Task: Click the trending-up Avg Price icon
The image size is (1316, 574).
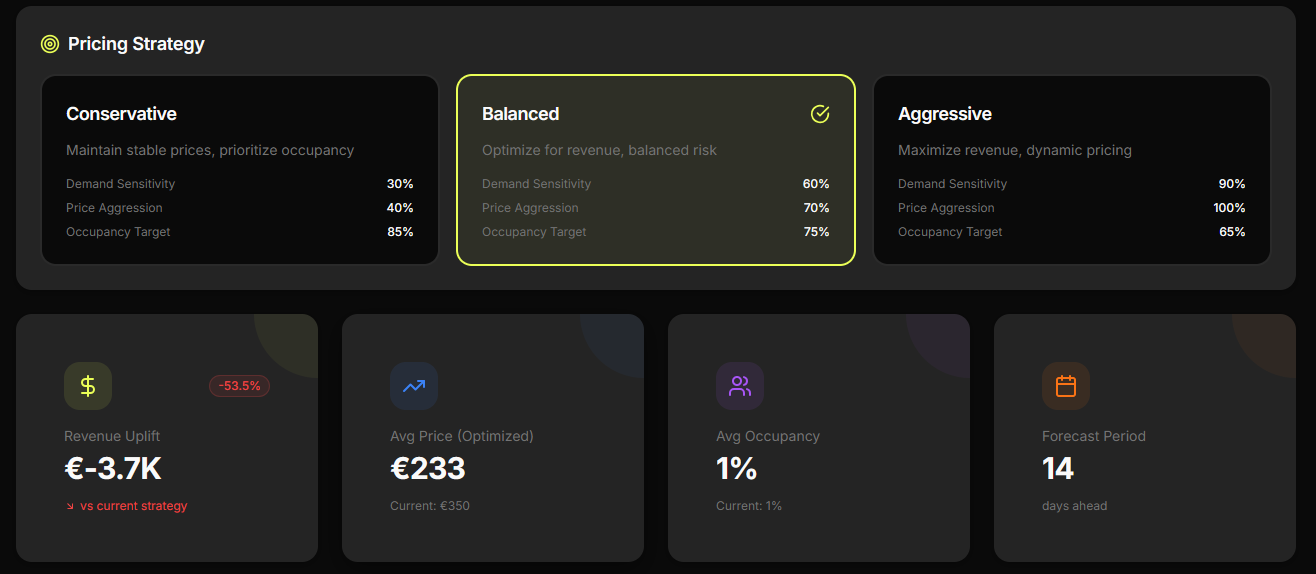Action: coord(414,386)
